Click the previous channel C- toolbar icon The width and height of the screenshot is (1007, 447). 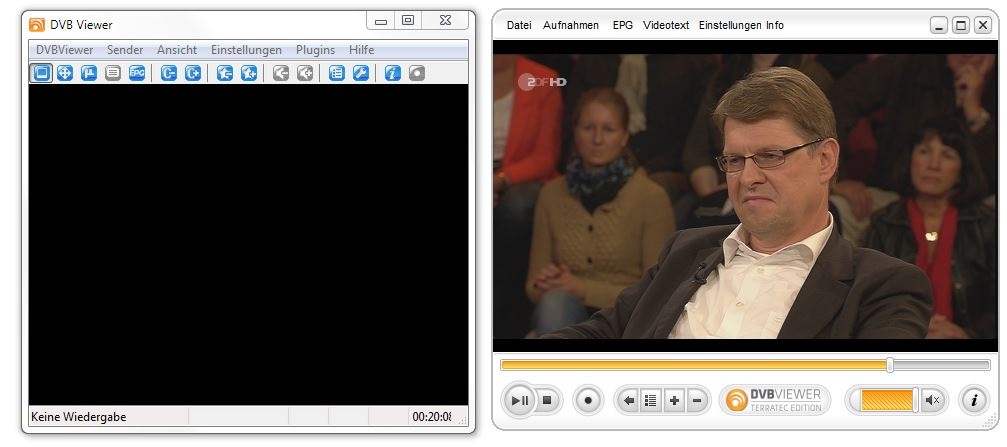(169, 73)
